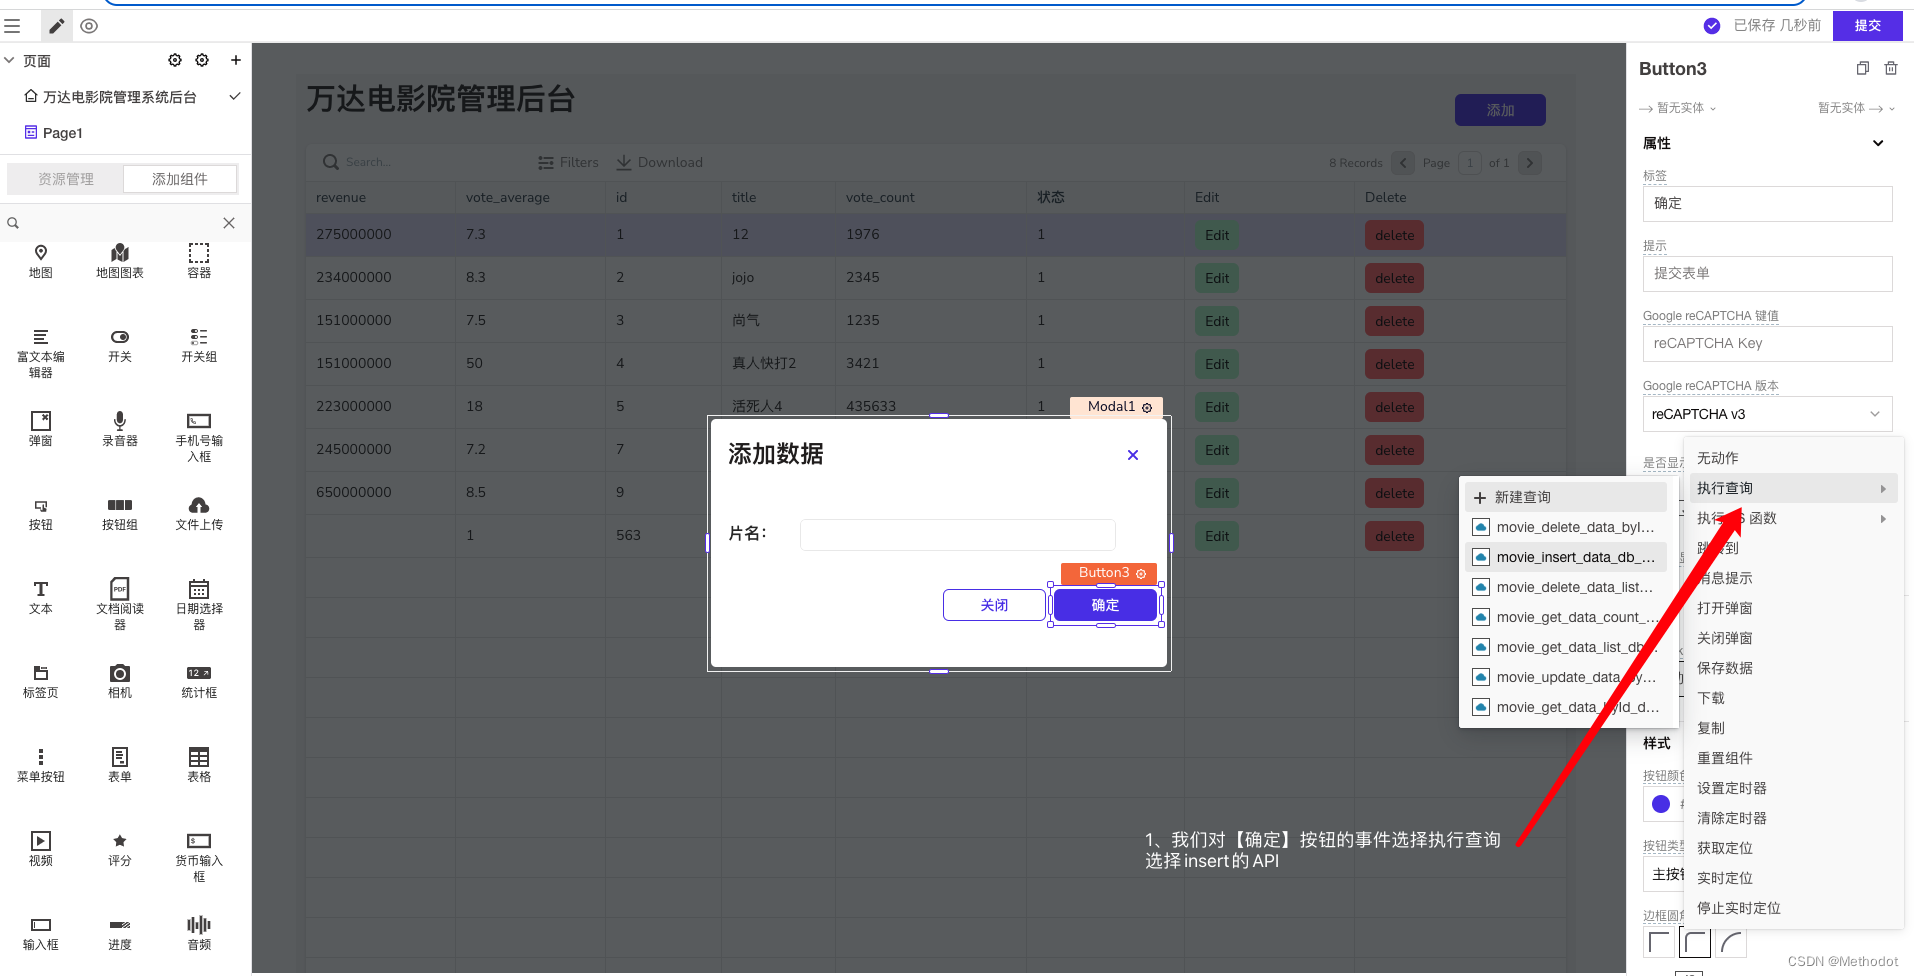Add the Audio Recorder (录音器) component
This screenshot has height=976, width=1914.
[120, 429]
